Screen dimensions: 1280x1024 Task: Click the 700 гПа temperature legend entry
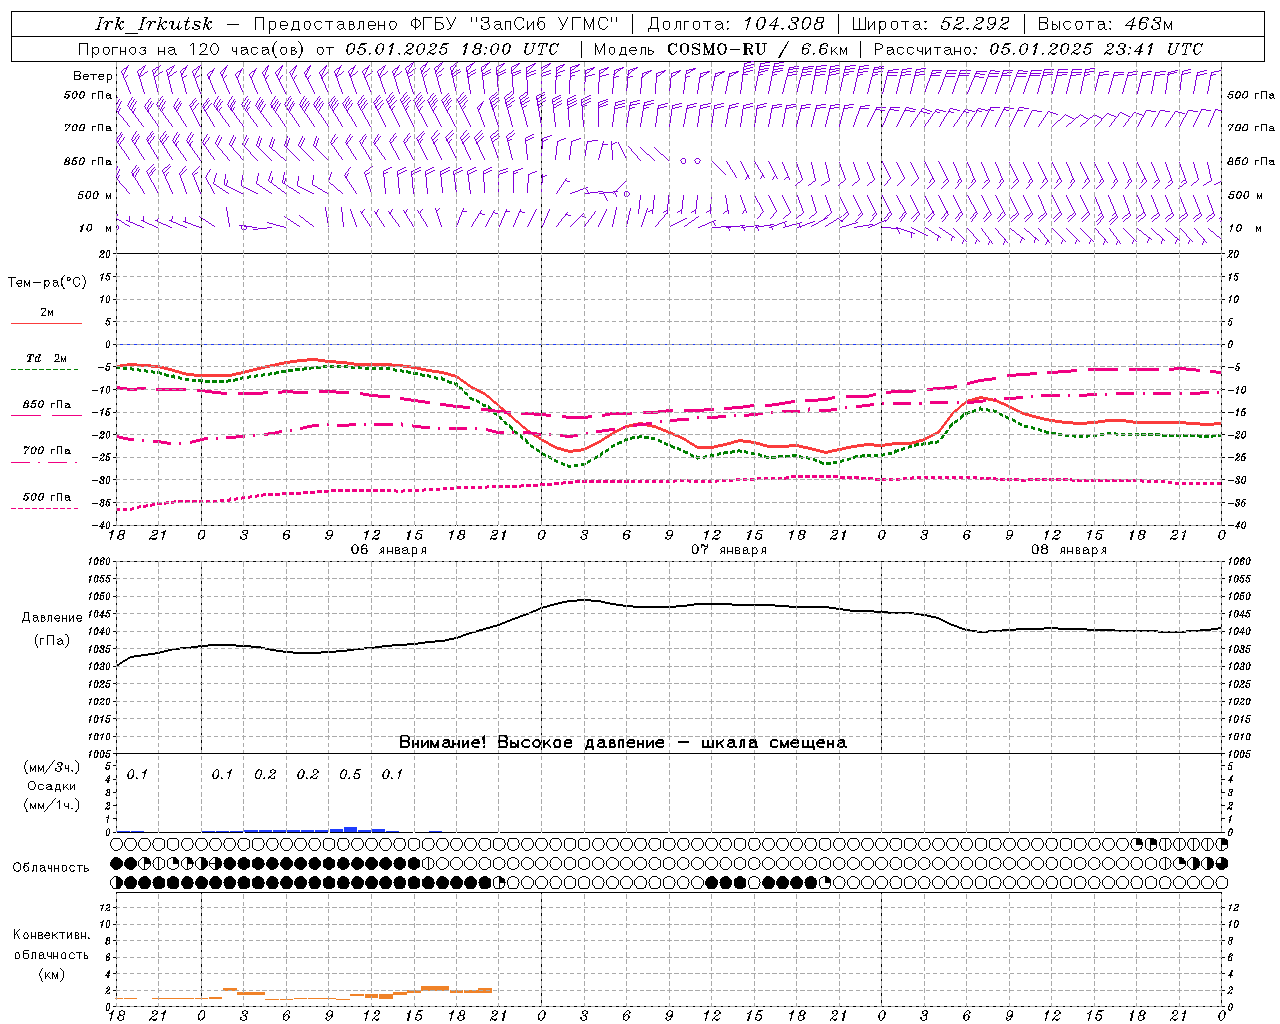47,451
